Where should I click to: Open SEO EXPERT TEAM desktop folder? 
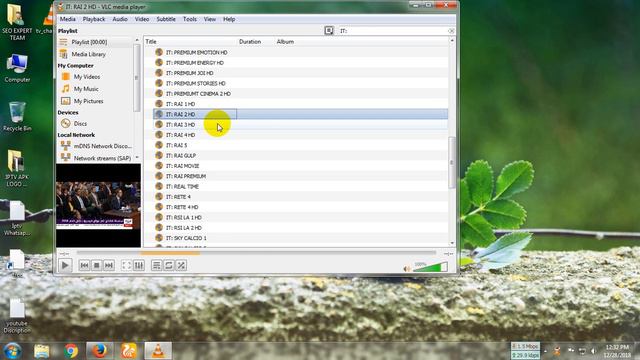[17, 22]
